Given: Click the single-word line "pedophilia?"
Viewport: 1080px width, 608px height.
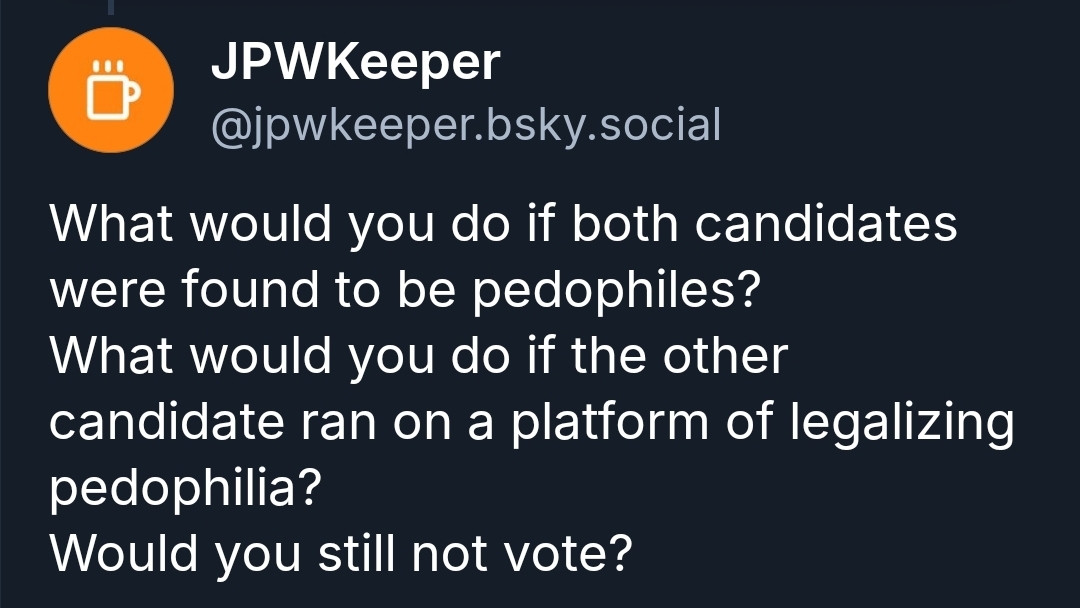Looking at the screenshot, I should pyautogui.click(x=185, y=488).
